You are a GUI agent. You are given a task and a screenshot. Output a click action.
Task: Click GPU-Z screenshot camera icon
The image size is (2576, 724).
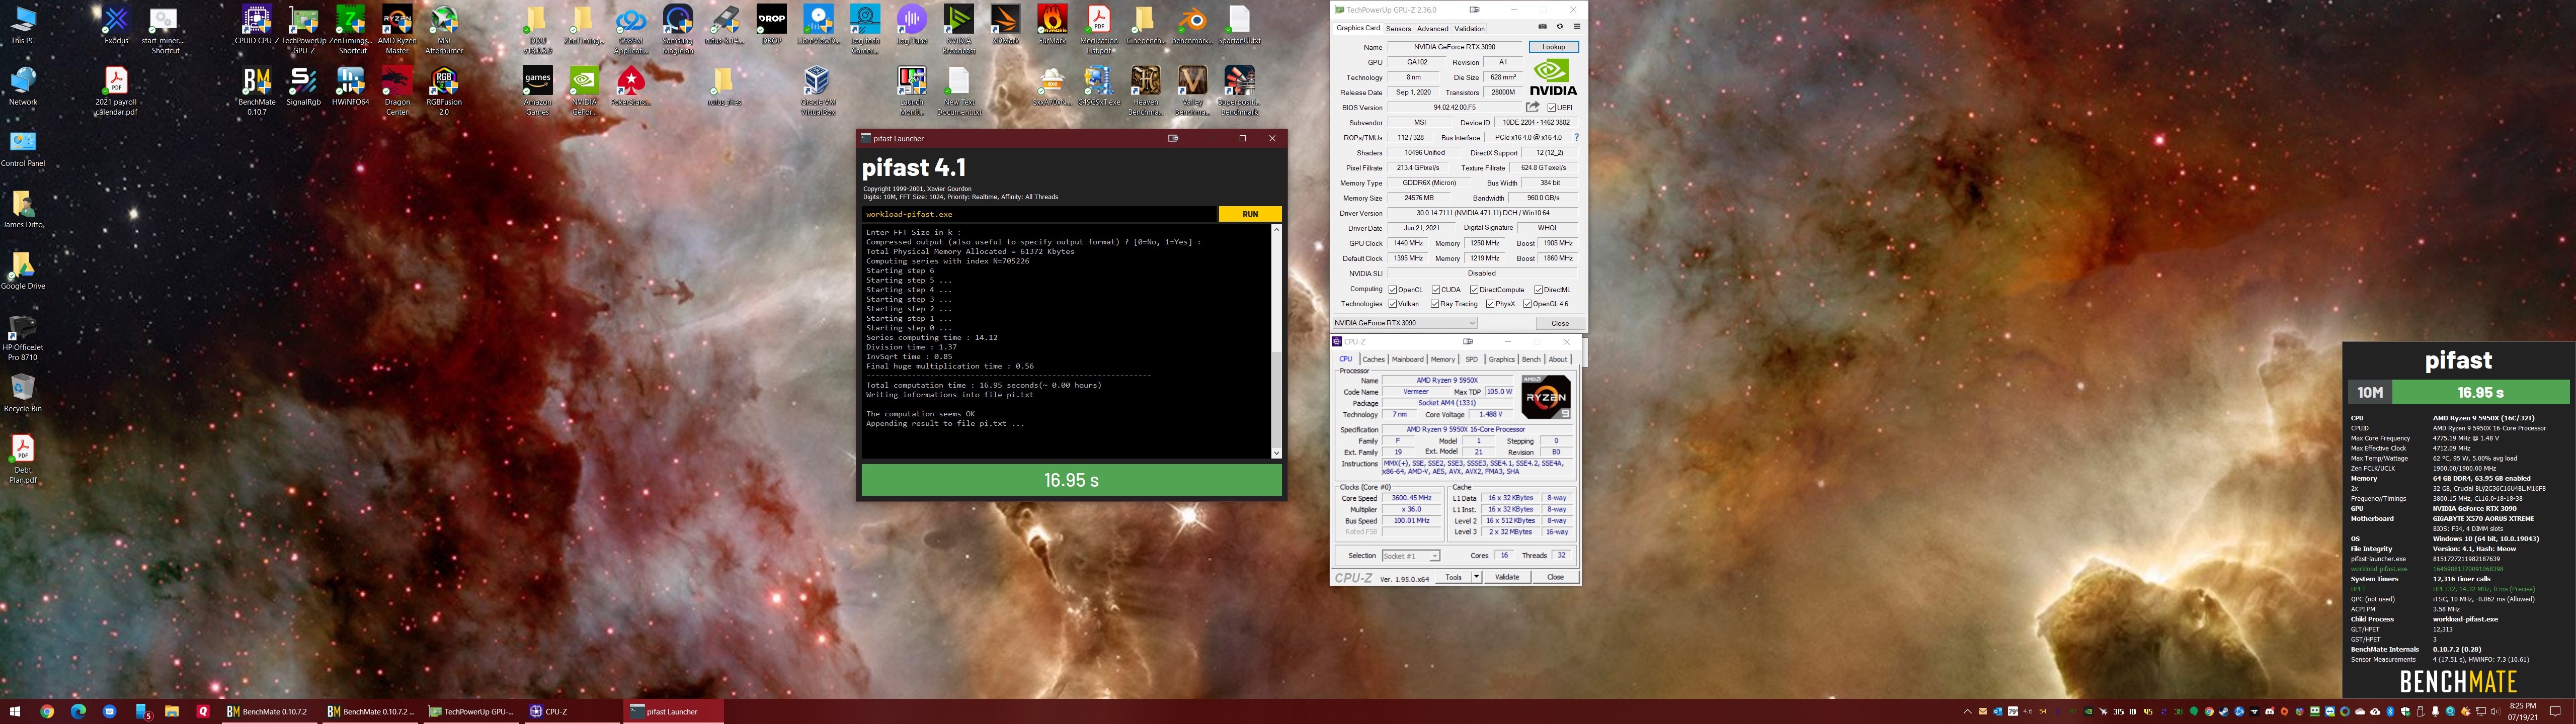pyautogui.click(x=1542, y=27)
